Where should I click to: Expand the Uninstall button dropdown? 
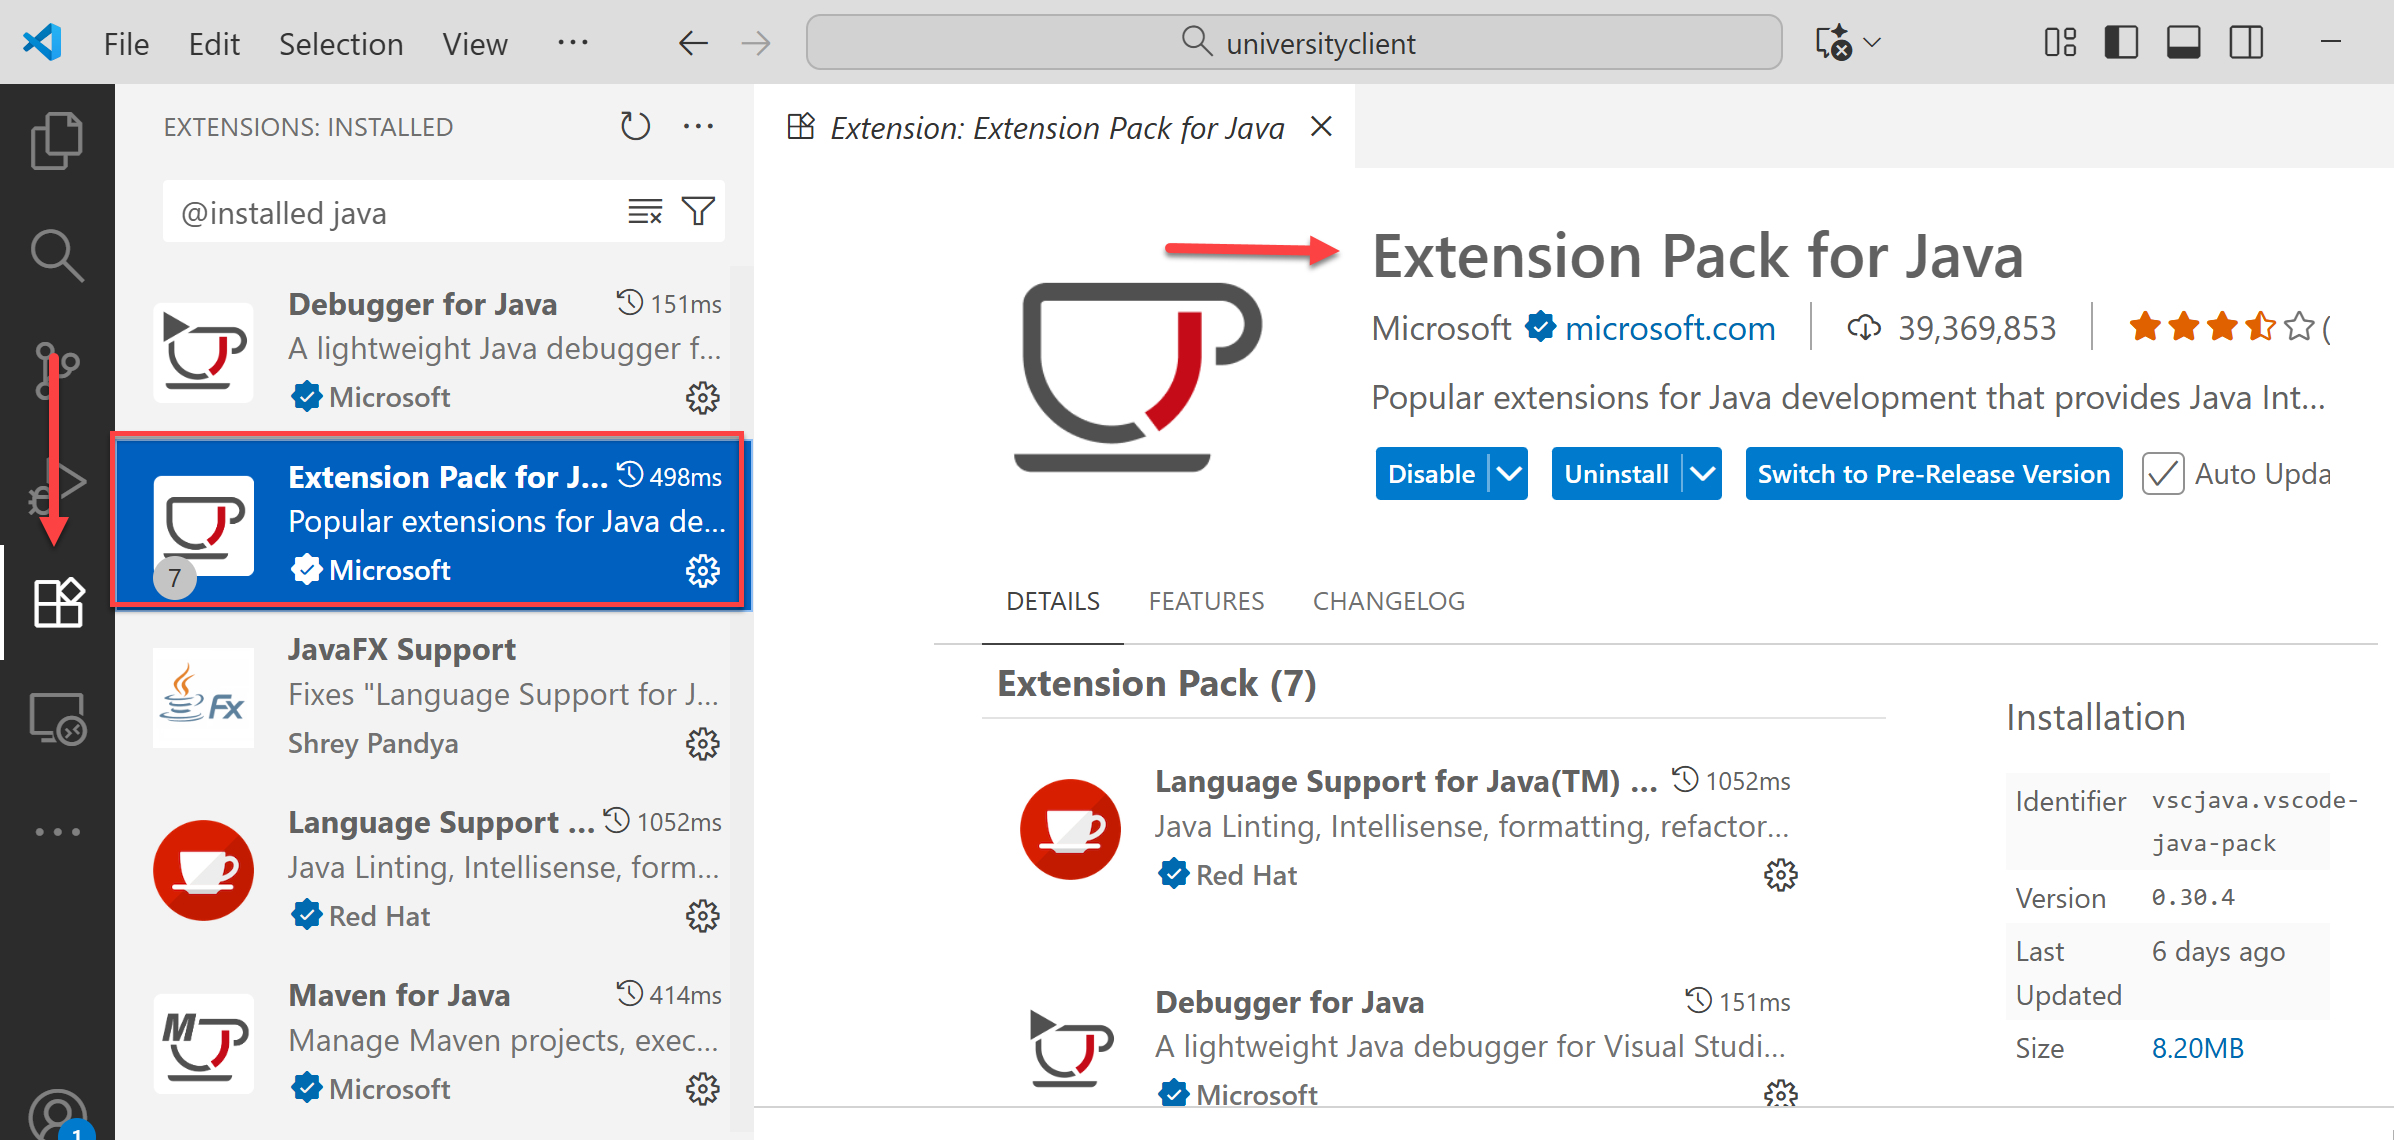1703,474
